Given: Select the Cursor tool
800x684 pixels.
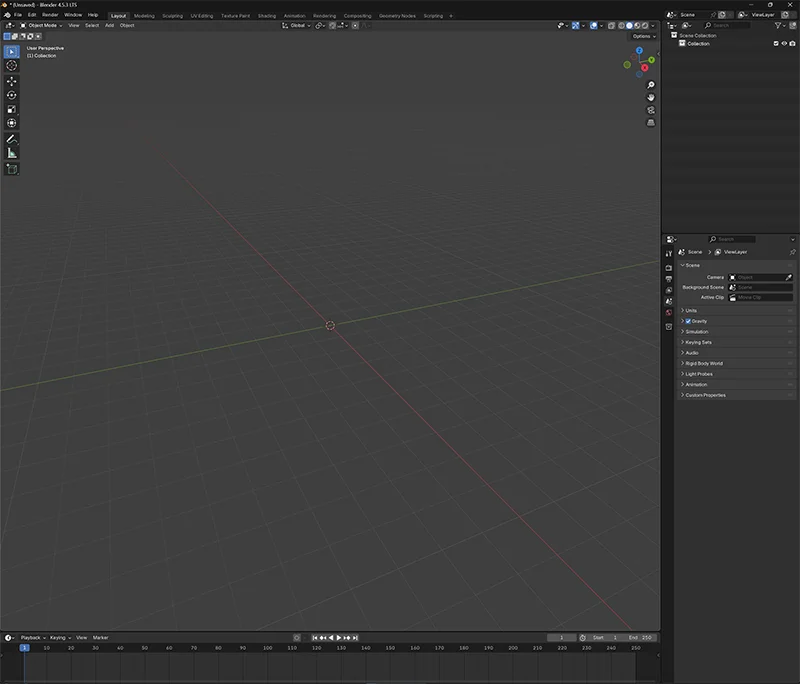Looking at the screenshot, I should point(12,65).
